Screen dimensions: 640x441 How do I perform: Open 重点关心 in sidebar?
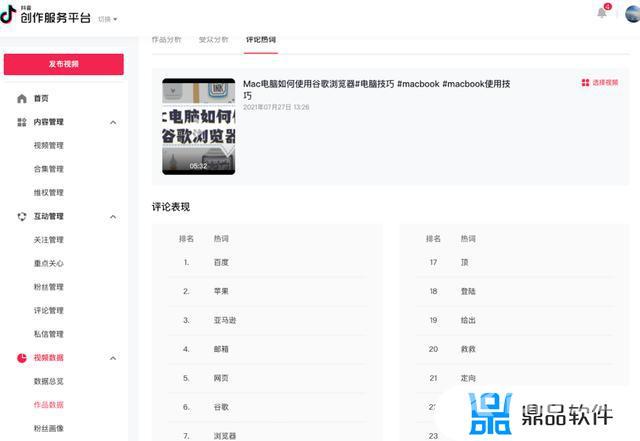pyautogui.click(x=49, y=263)
